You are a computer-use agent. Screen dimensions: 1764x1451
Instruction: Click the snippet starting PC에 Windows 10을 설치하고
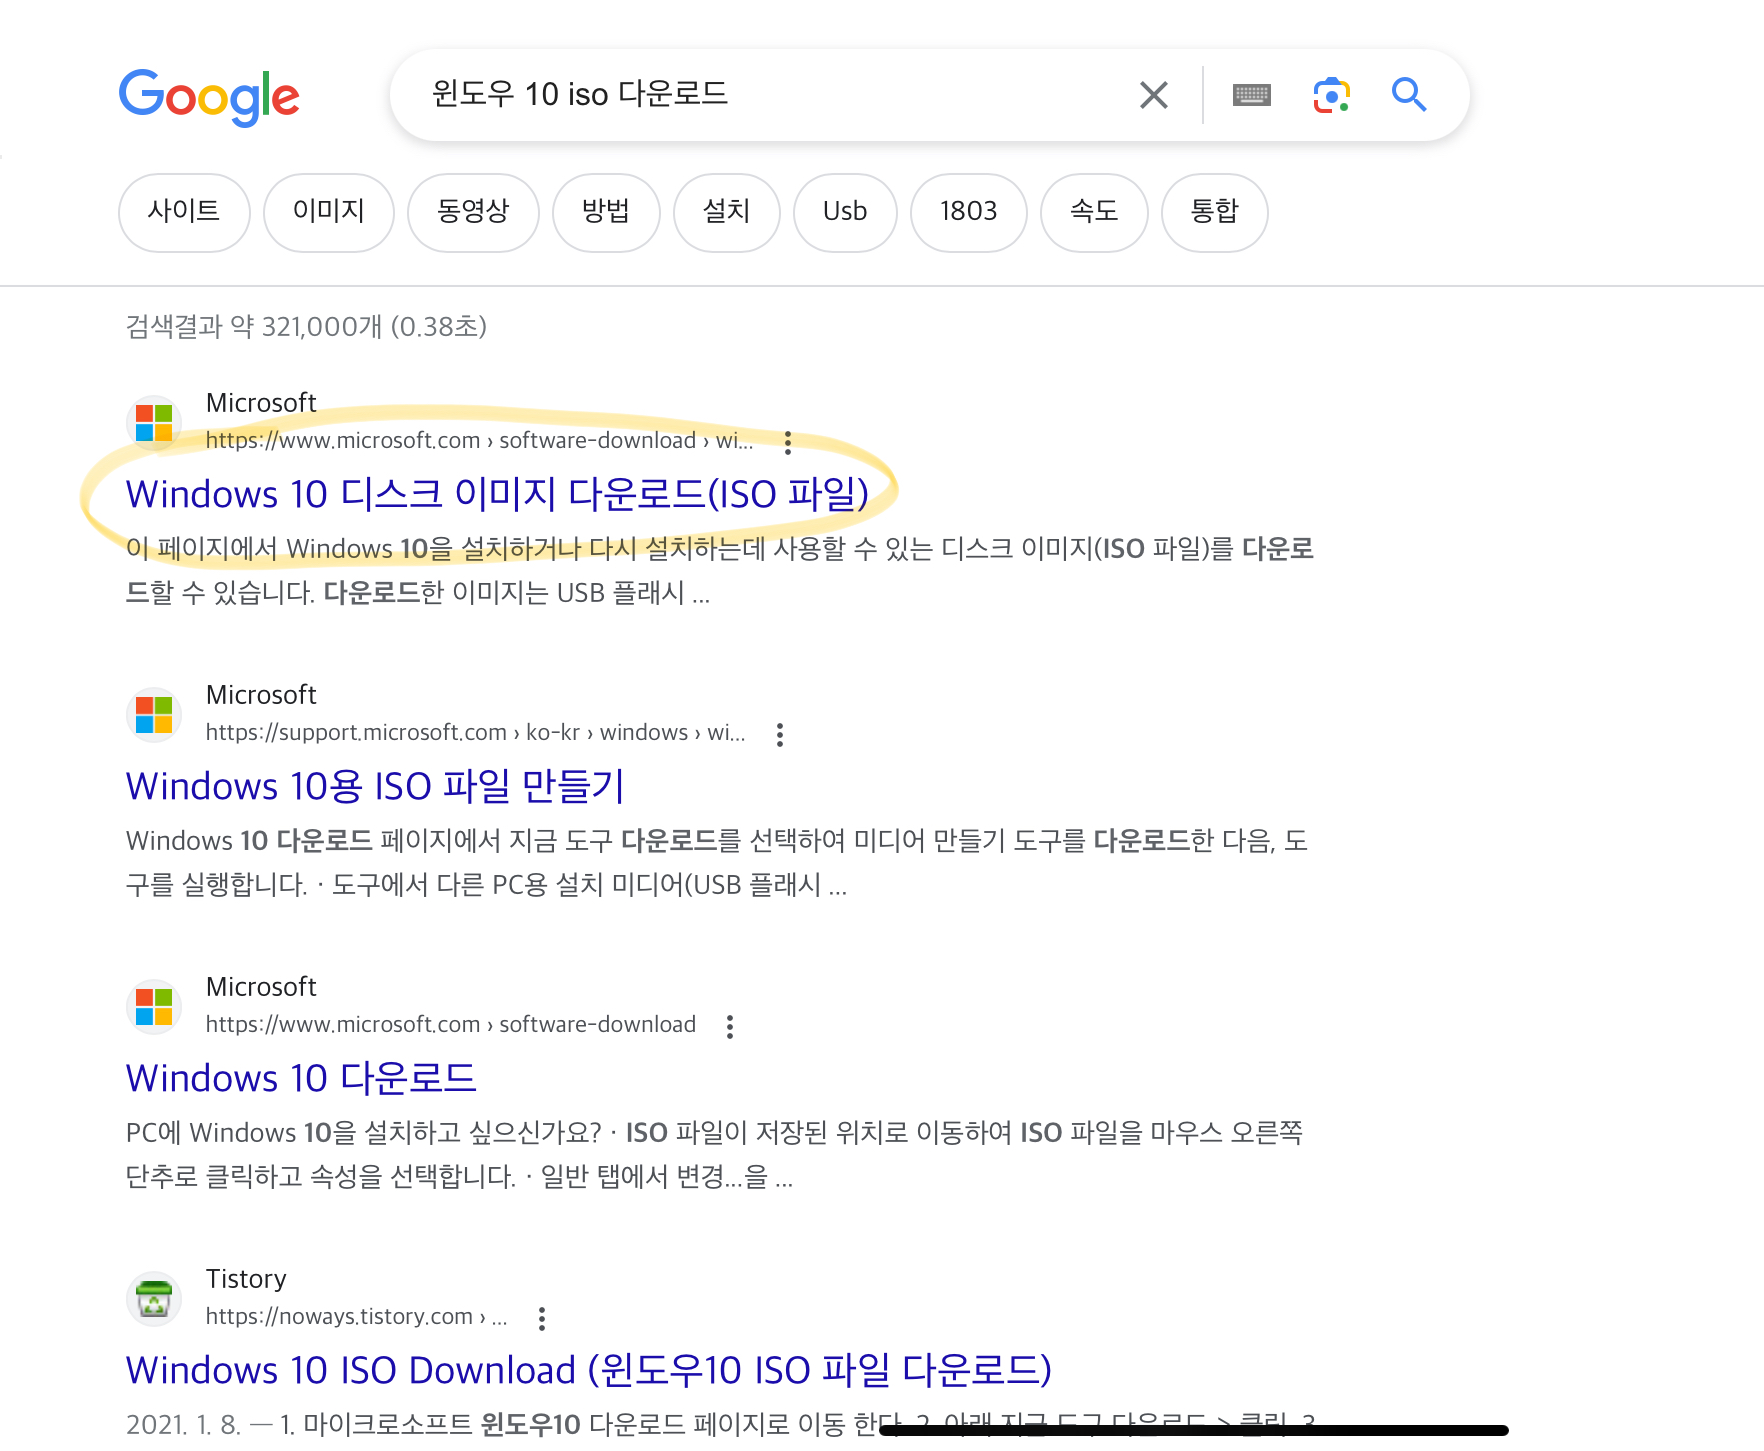pyautogui.click(x=714, y=1155)
